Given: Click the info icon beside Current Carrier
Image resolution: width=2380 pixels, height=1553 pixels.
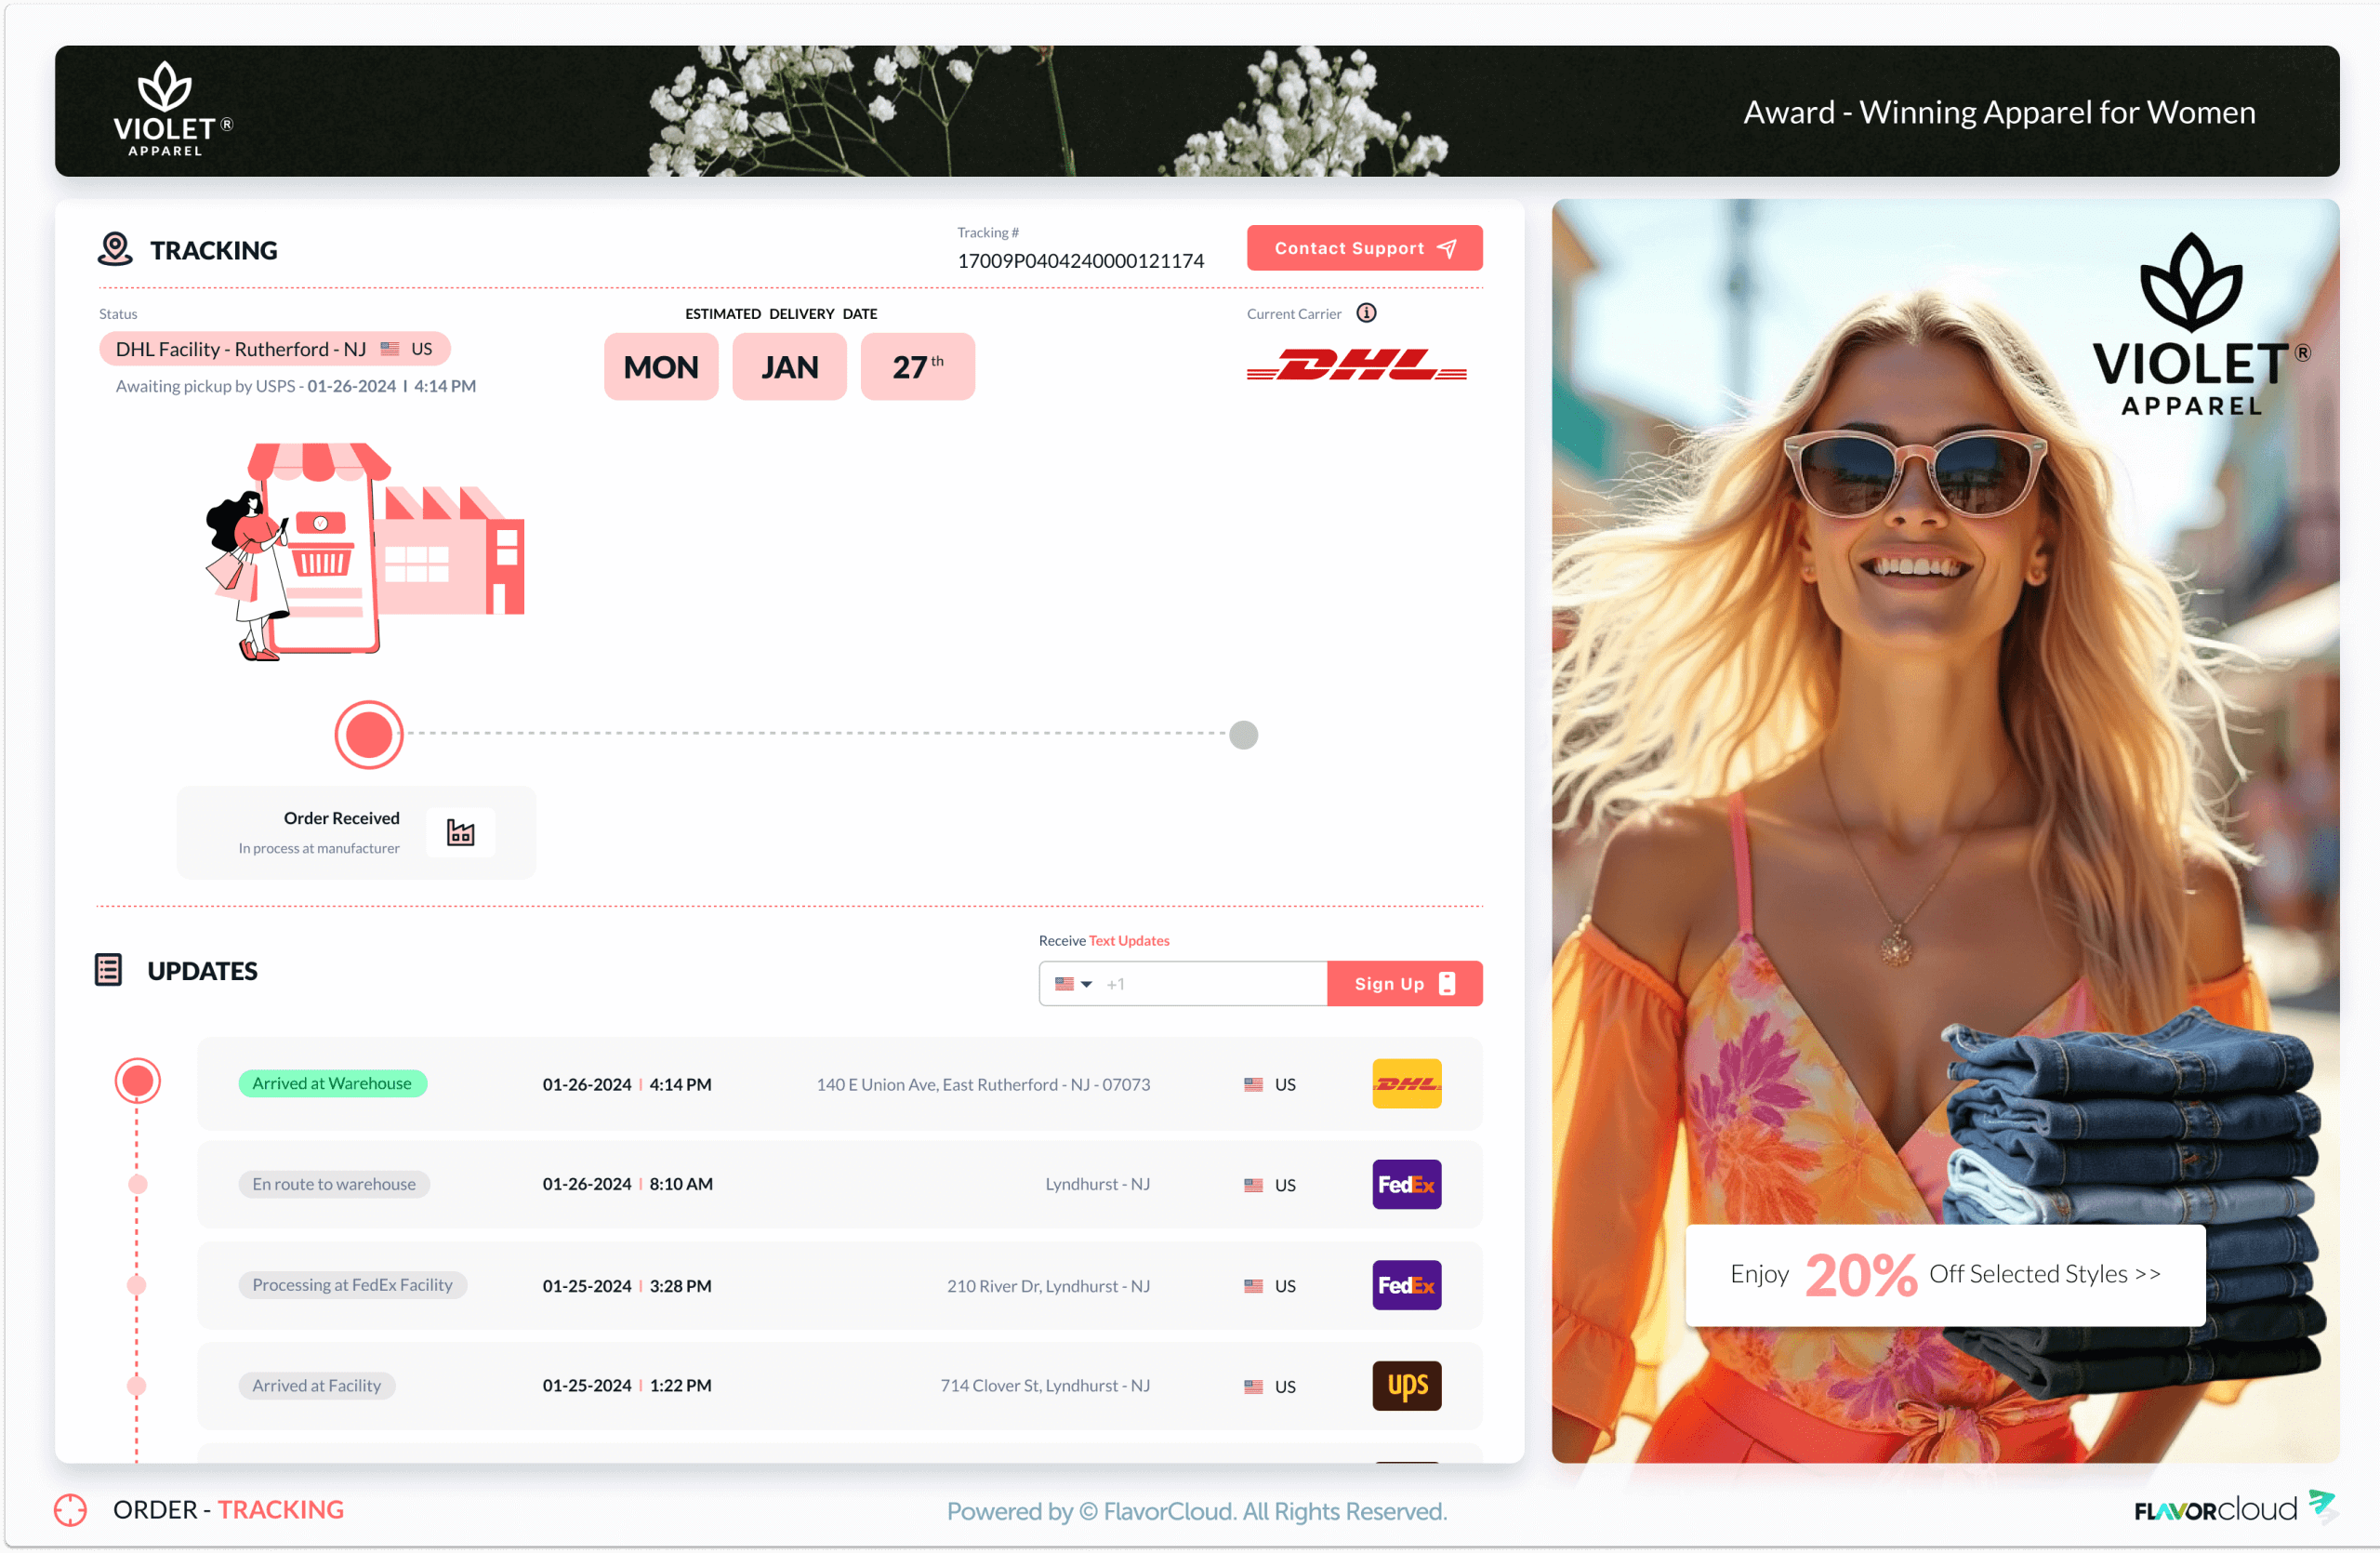Looking at the screenshot, I should (x=1367, y=313).
